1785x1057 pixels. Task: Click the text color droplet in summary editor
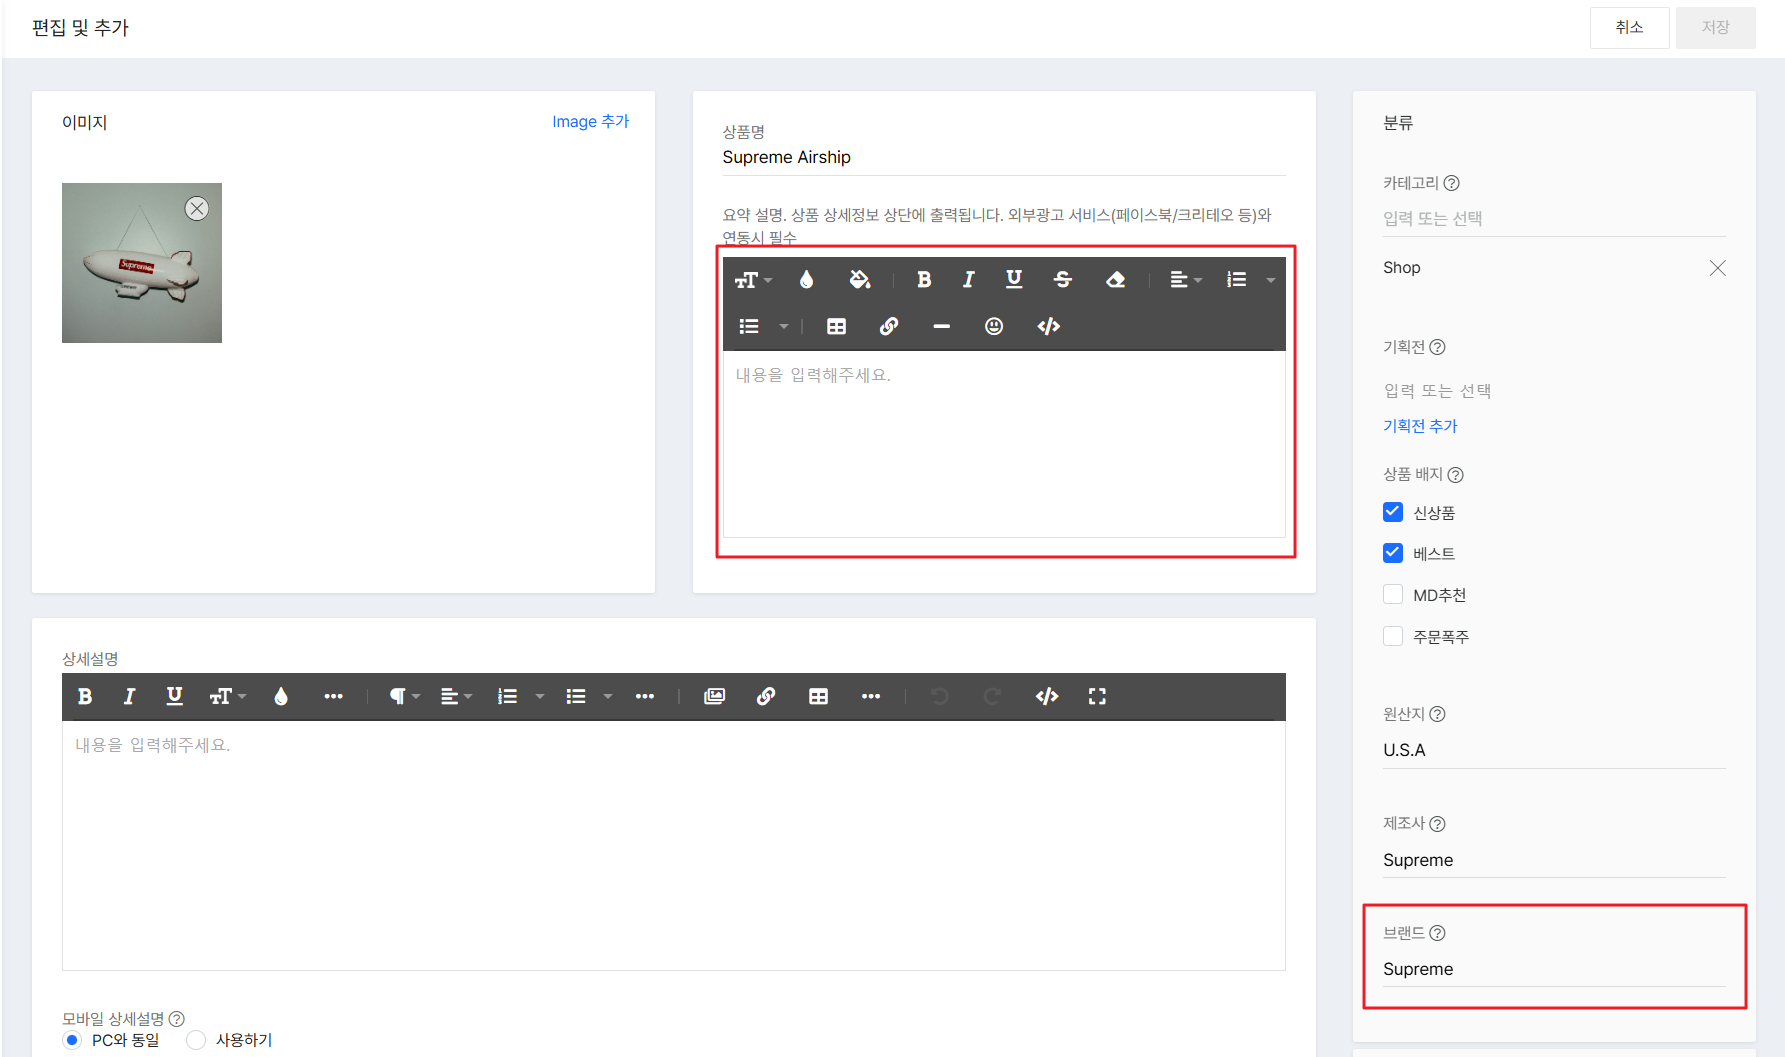coord(806,280)
